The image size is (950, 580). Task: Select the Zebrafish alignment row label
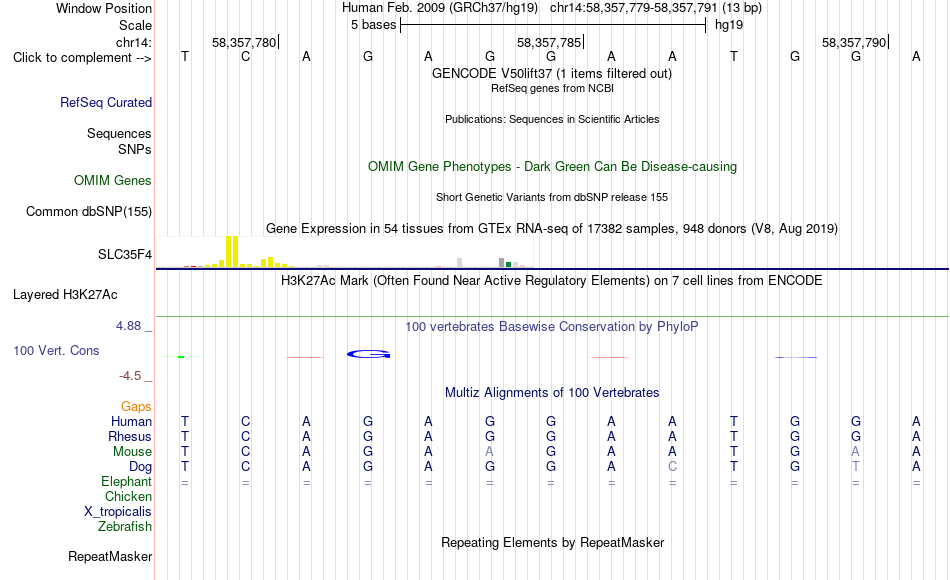tap(125, 527)
